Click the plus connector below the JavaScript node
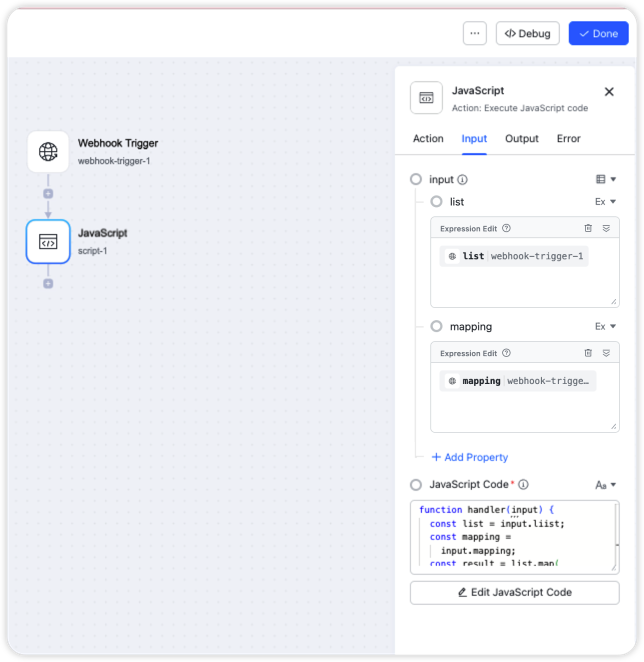This screenshot has height=662, width=644. pyautogui.click(x=48, y=284)
